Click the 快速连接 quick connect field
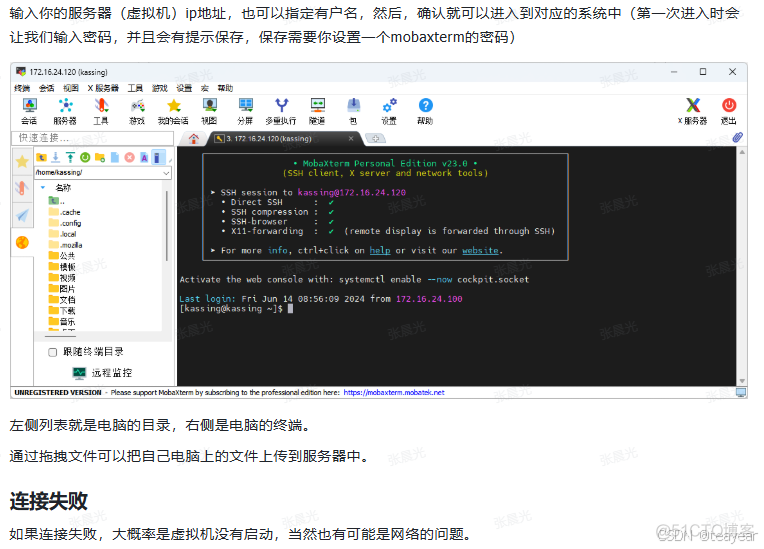Image resolution: width=764 pixels, height=549 pixels. (93, 138)
